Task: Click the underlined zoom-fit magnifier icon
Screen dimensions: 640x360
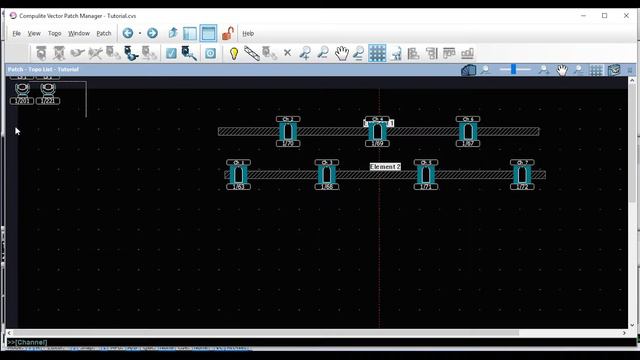Action: click(358, 53)
